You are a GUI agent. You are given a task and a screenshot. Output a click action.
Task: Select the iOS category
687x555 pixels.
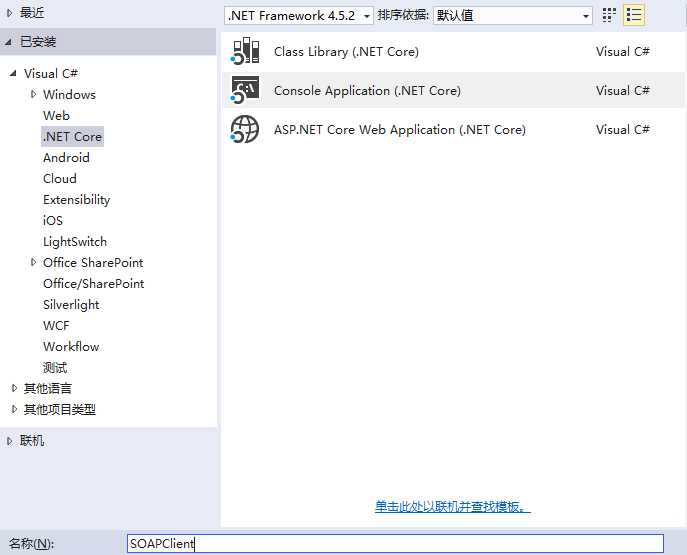(x=53, y=220)
